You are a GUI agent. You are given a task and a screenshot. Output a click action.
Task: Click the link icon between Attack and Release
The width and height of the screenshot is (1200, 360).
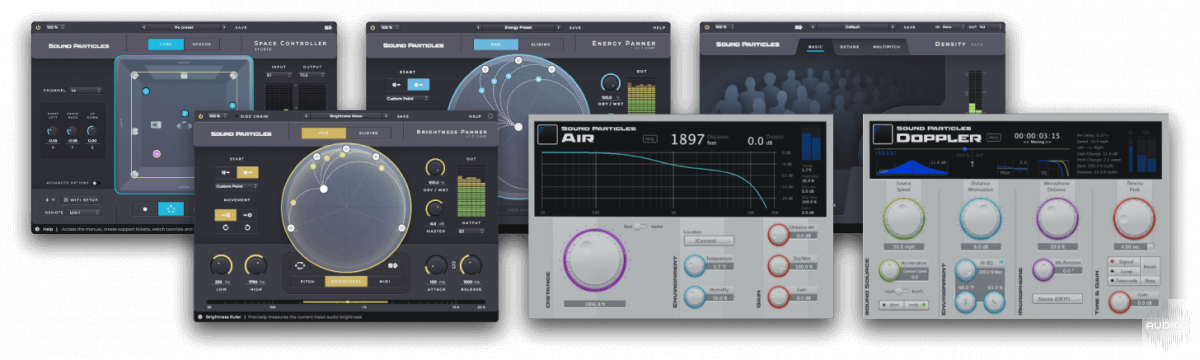point(453,265)
